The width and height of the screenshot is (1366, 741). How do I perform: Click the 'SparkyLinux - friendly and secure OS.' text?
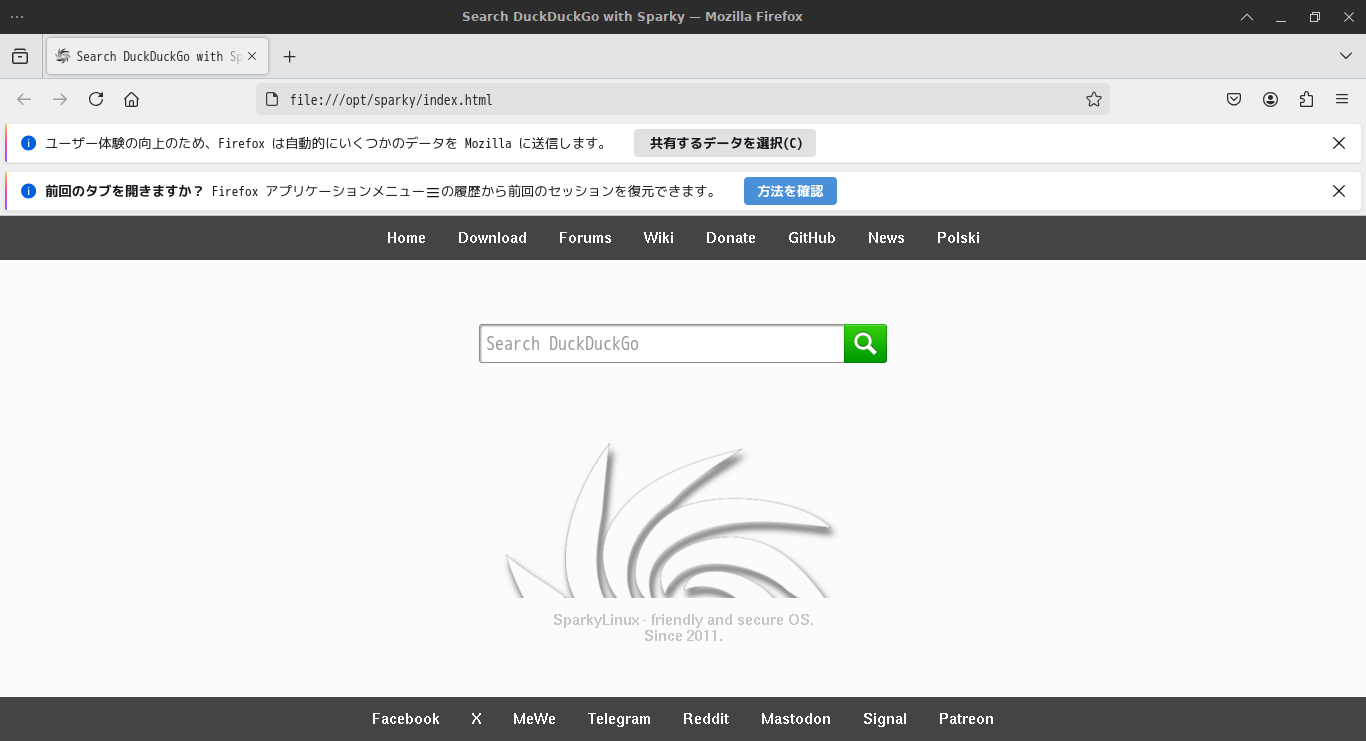click(683, 620)
